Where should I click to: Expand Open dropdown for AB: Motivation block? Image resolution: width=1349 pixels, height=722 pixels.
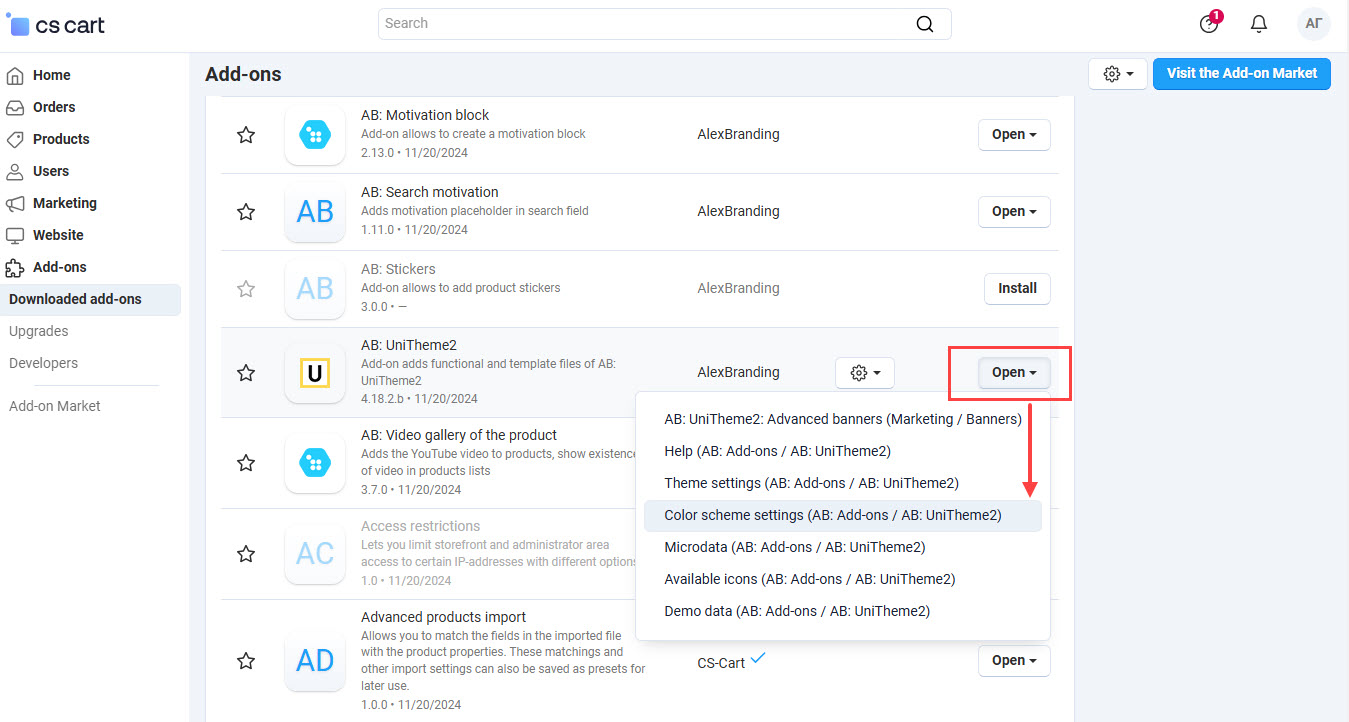1014,134
